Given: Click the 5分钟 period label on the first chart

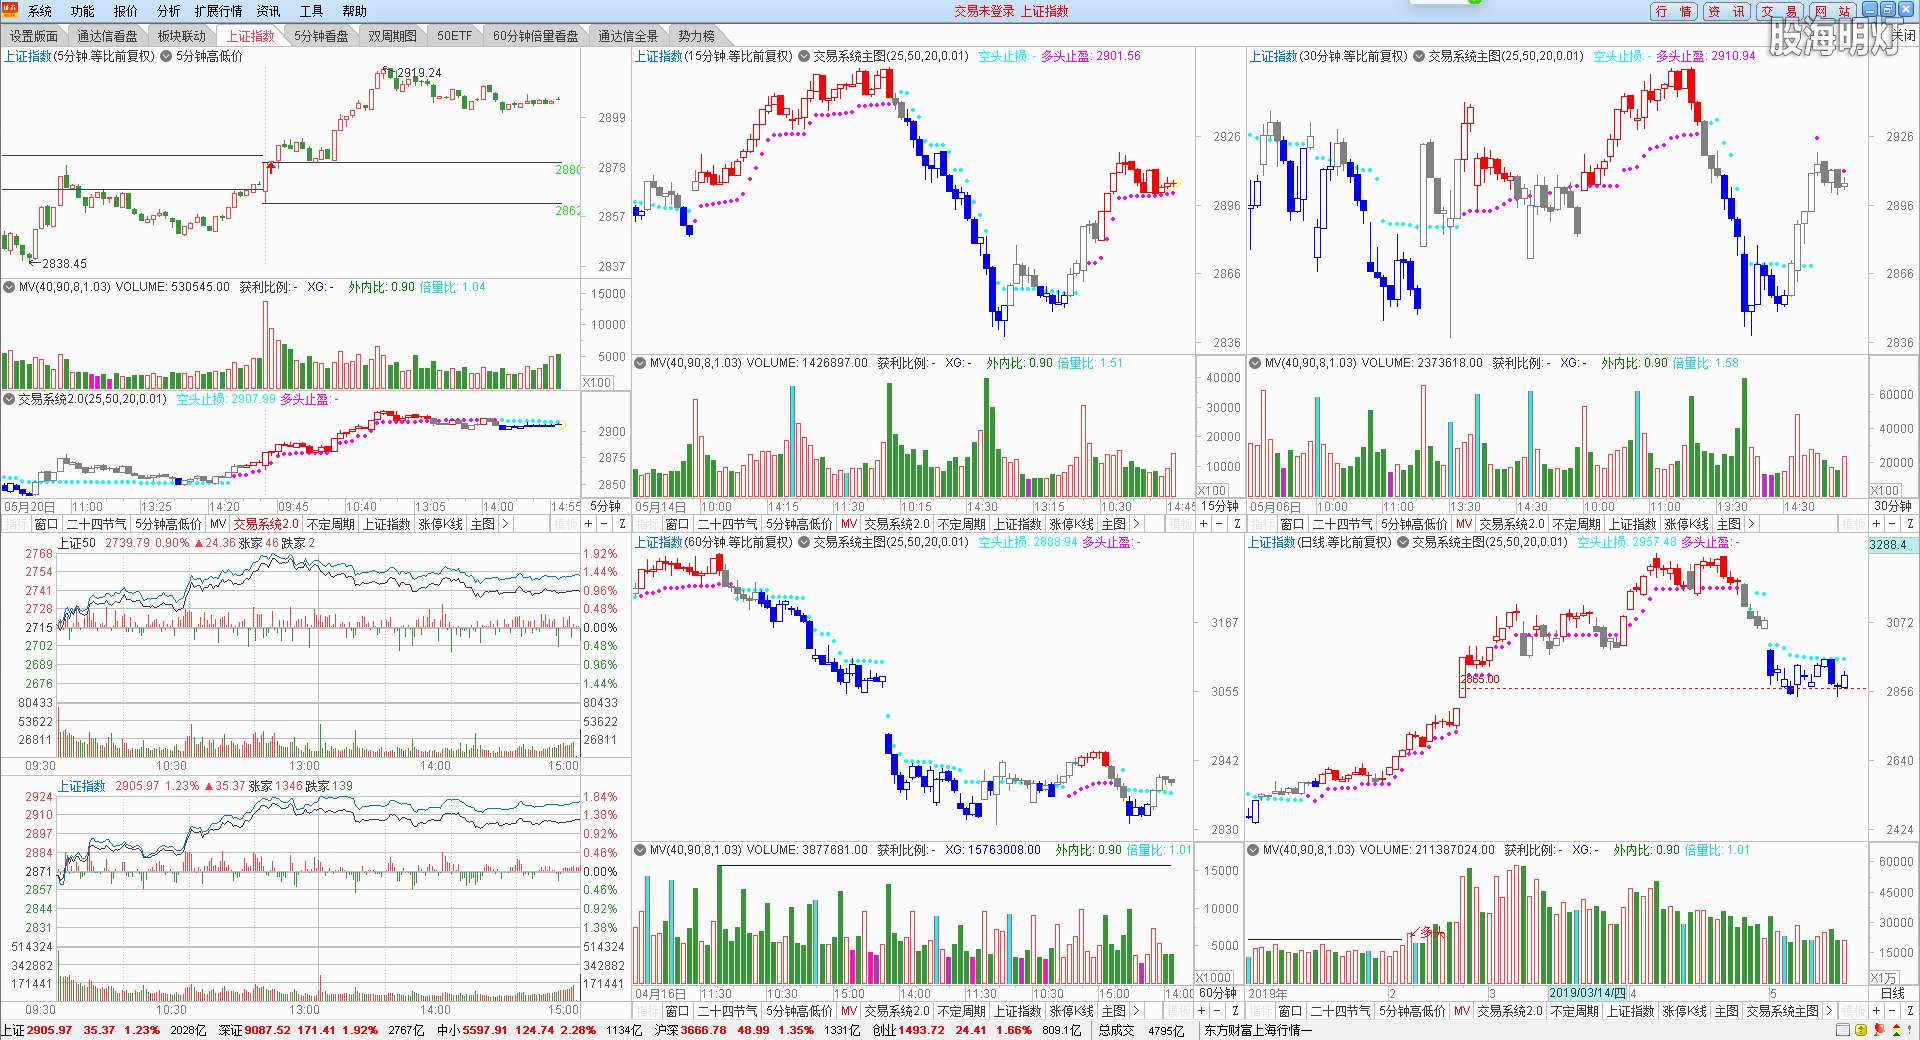Looking at the screenshot, I should click(605, 506).
